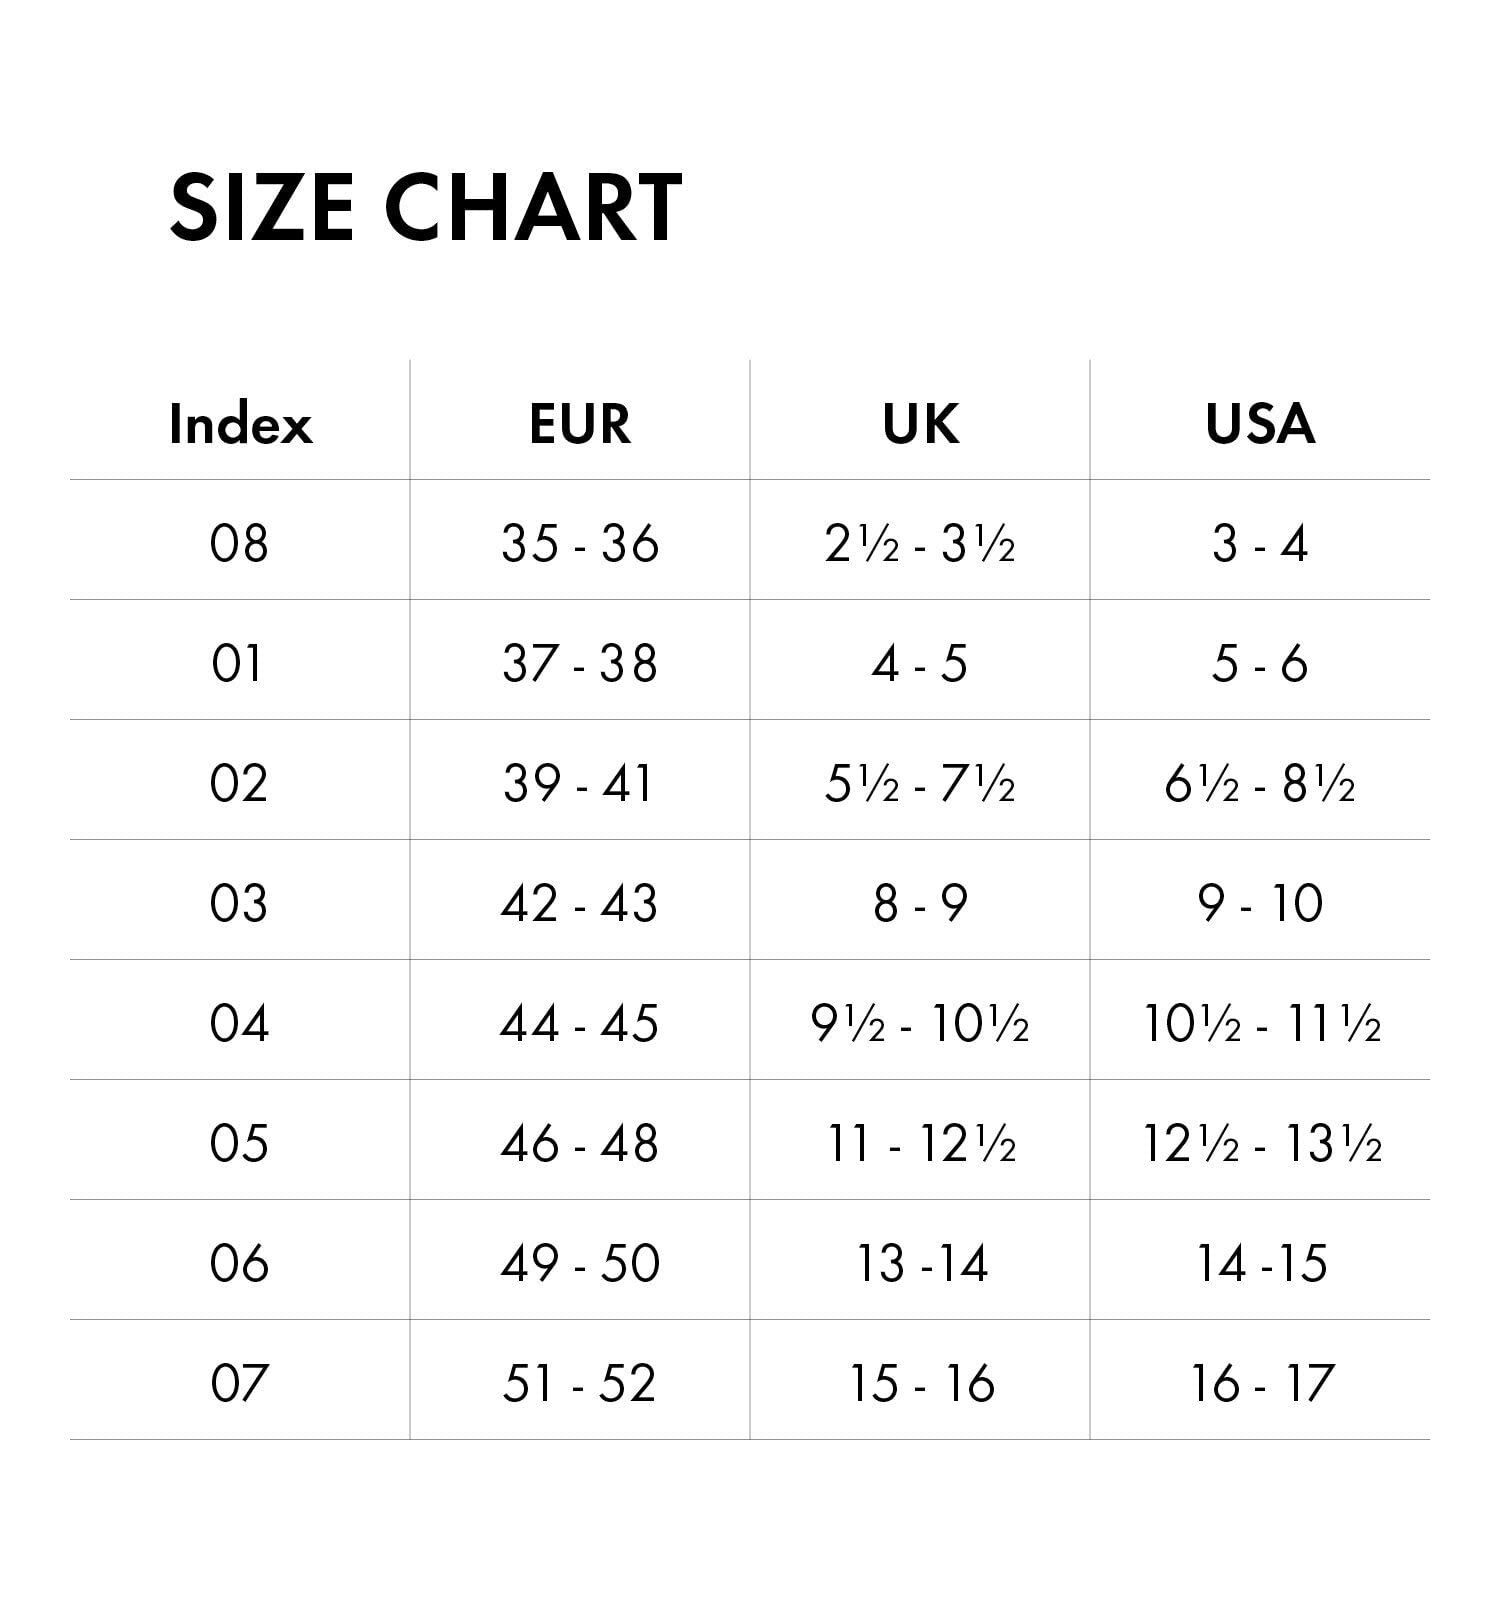The height and width of the screenshot is (1600, 1500).
Task: Click index 06 in the table
Action: [x=239, y=1264]
